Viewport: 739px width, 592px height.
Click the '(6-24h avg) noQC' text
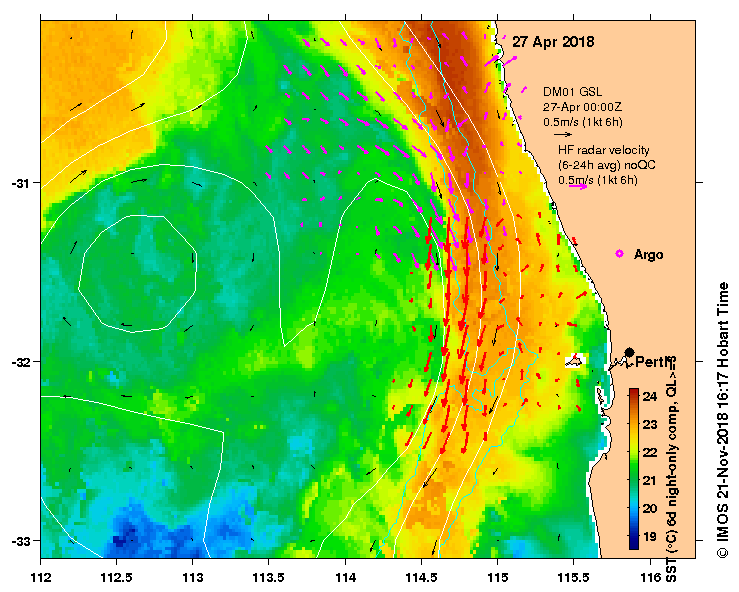pos(607,165)
